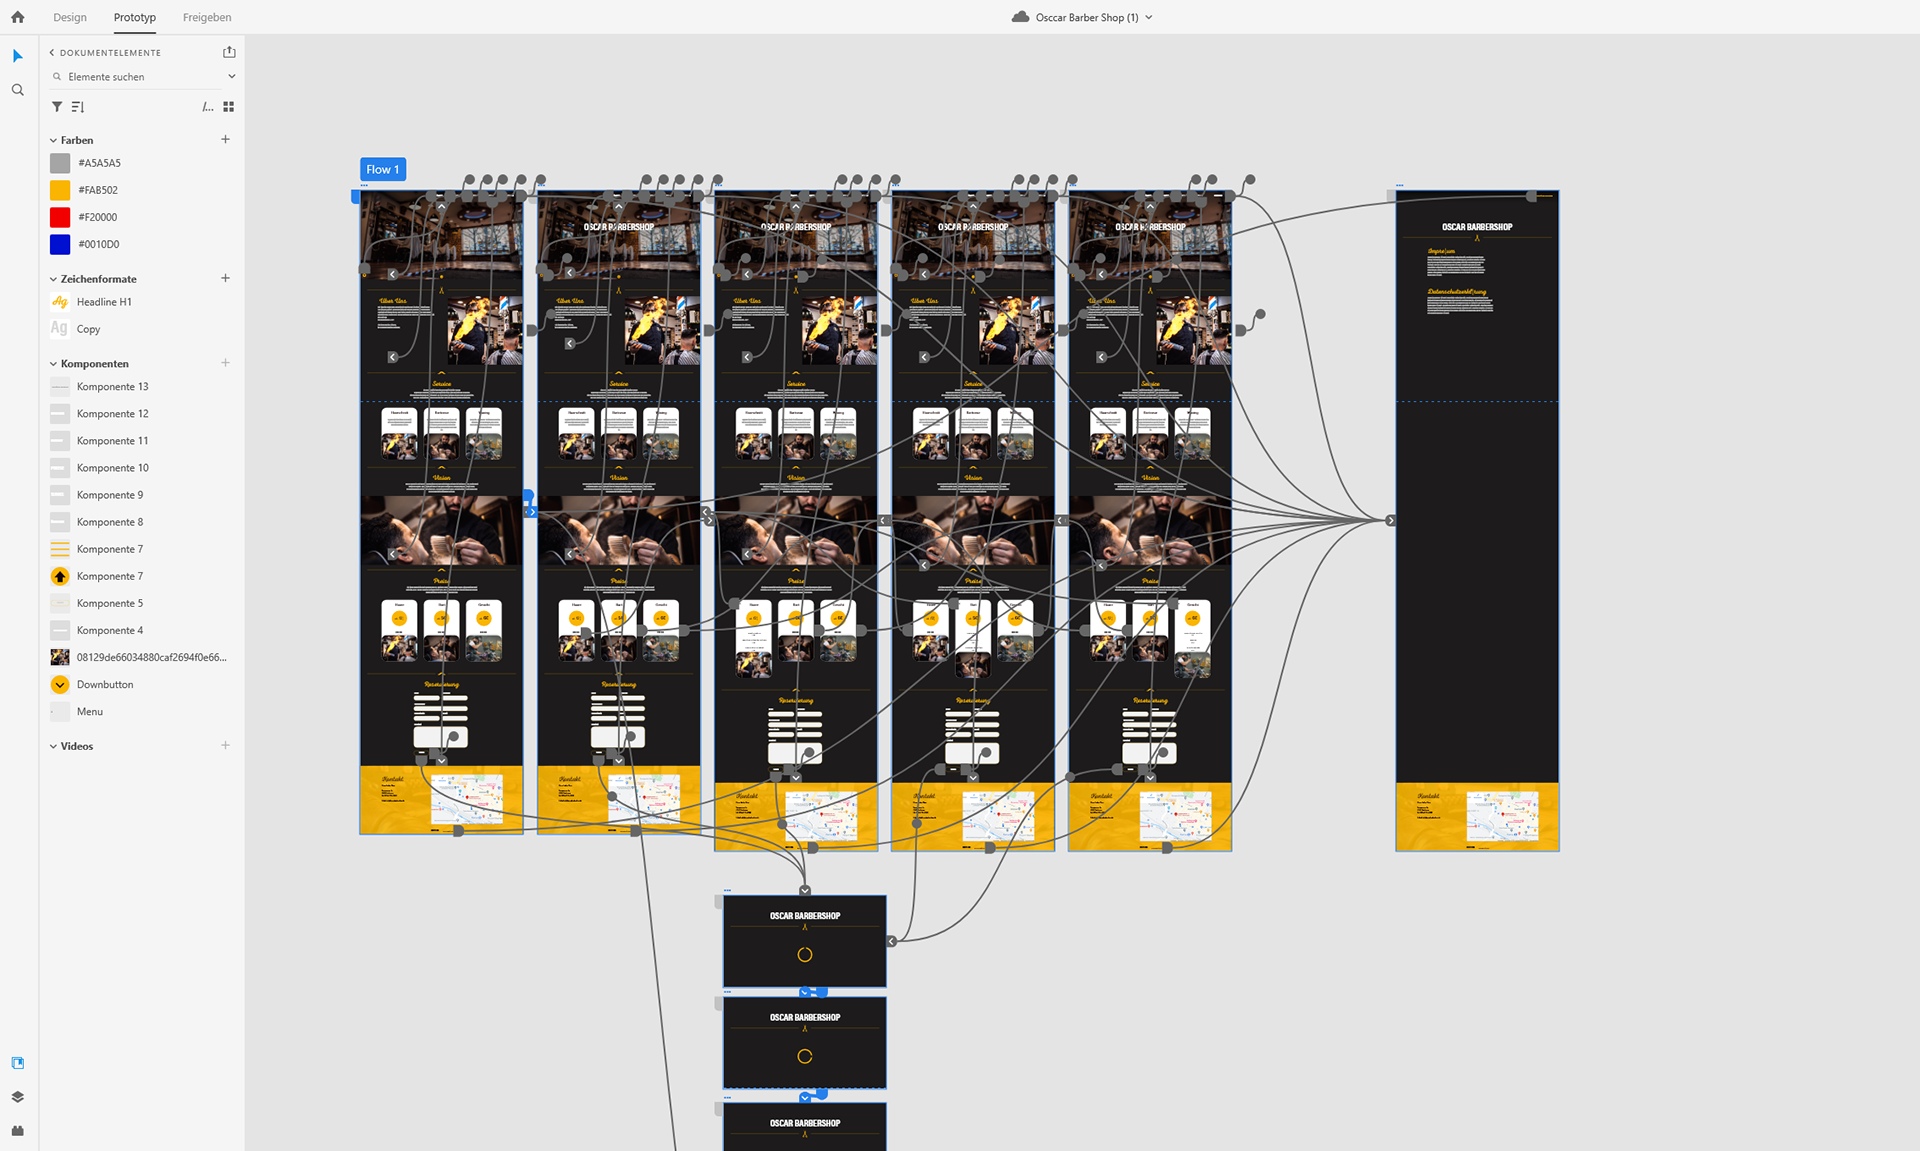The height and width of the screenshot is (1151, 1920).
Task: Click the Home icon
Action: (17, 17)
